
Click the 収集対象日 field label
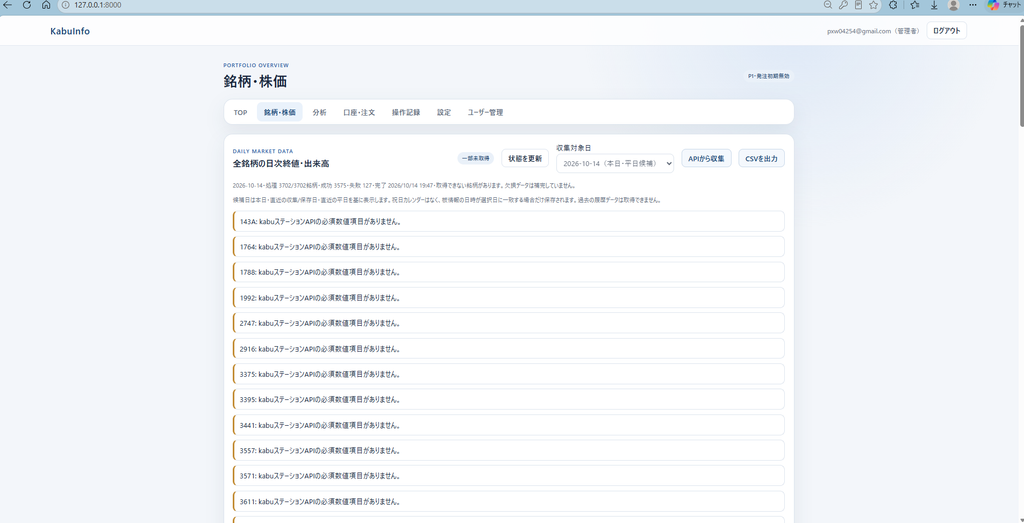click(x=573, y=148)
